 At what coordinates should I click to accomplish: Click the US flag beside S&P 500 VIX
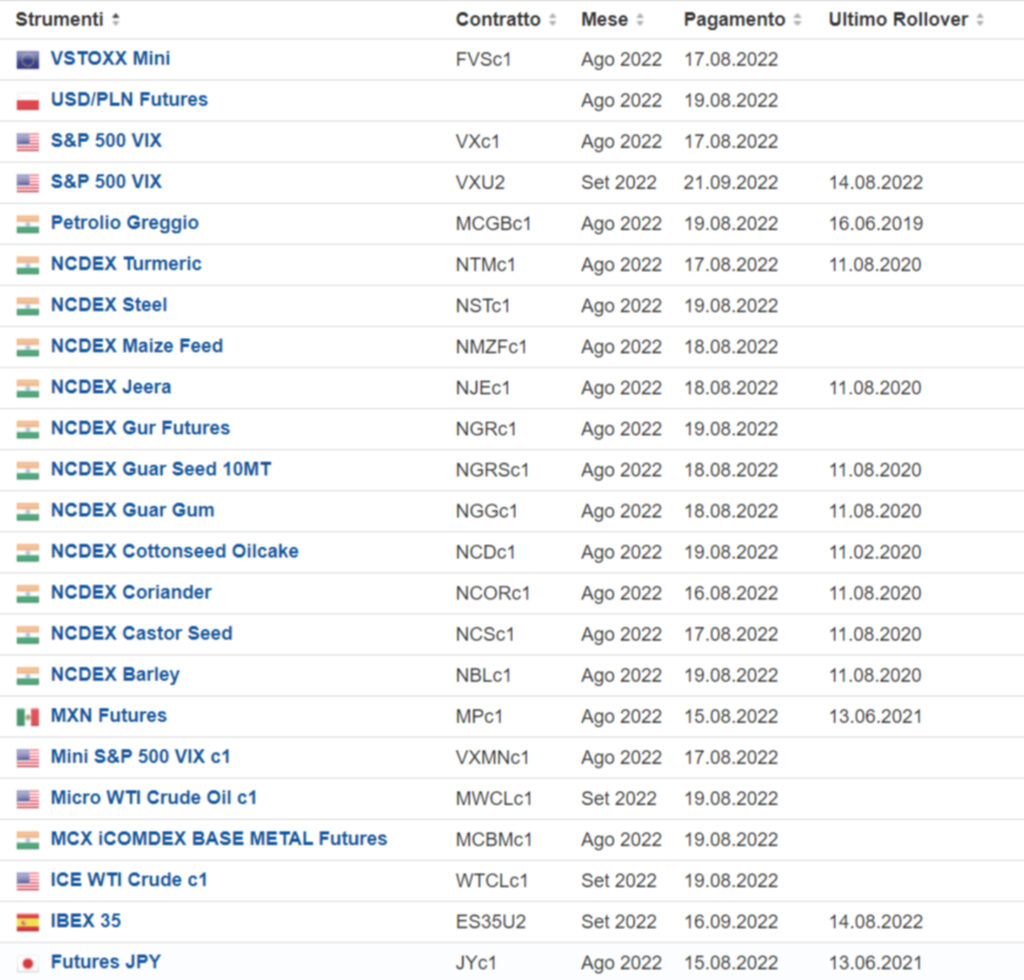click(28, 141)
